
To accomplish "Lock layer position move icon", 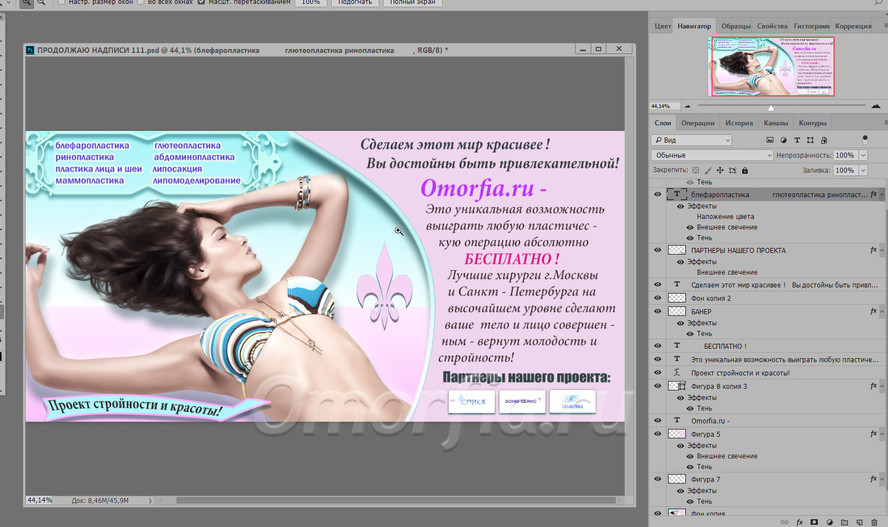I will [x=720, y=170].
